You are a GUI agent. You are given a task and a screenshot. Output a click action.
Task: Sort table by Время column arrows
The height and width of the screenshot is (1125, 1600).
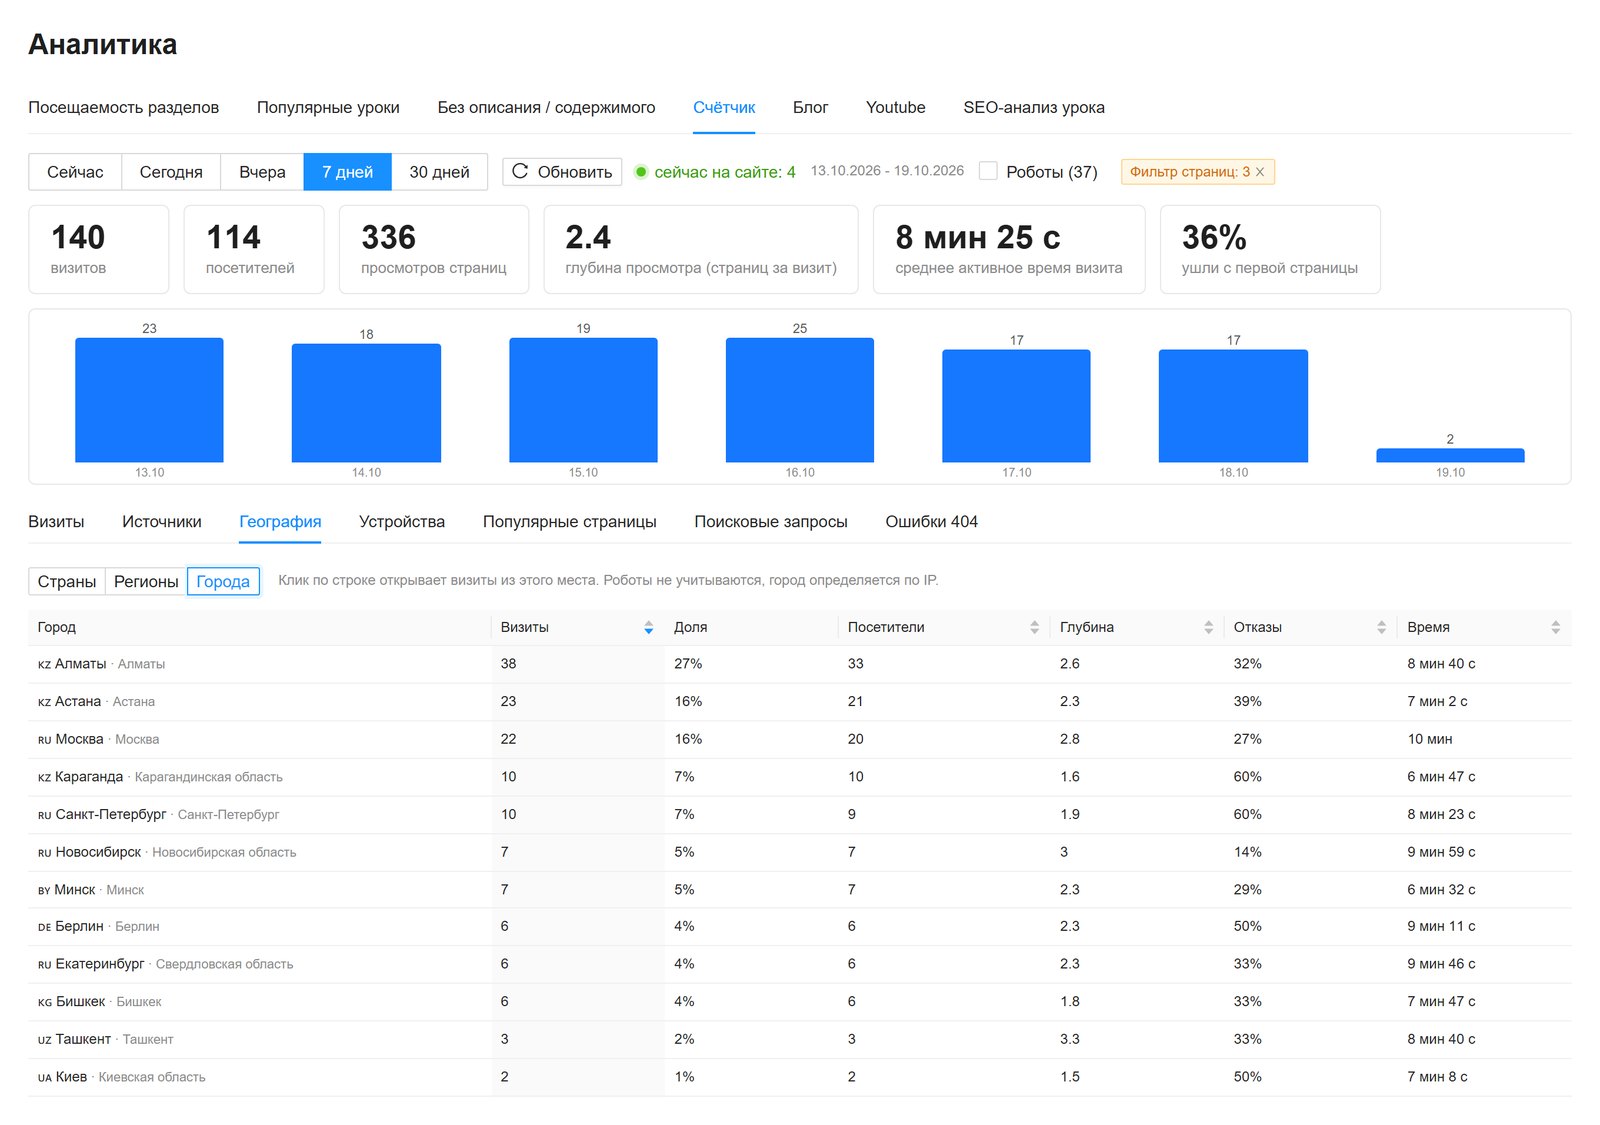click(x=1555, y=627)
